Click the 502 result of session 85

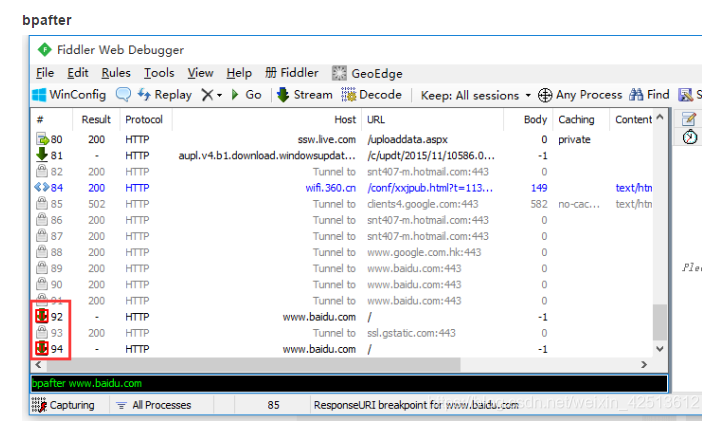(96, 204)
